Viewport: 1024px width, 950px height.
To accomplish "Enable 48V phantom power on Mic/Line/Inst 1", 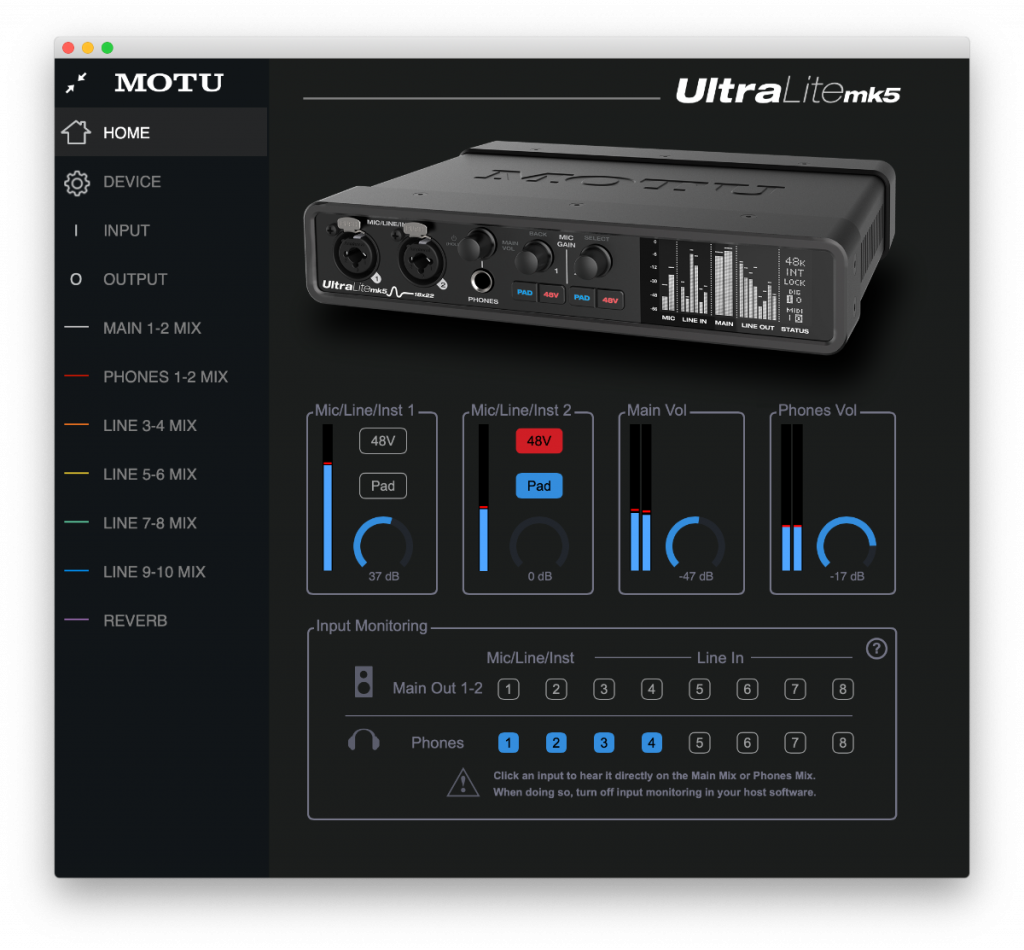I will tap(381, 441).
